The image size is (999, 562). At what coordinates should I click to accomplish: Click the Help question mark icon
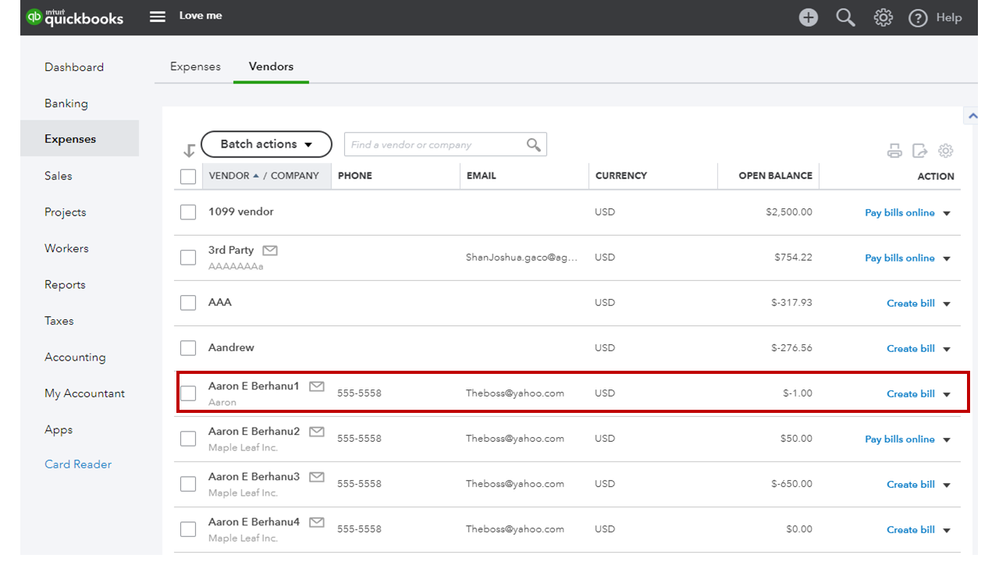click(x=917, y=18)
